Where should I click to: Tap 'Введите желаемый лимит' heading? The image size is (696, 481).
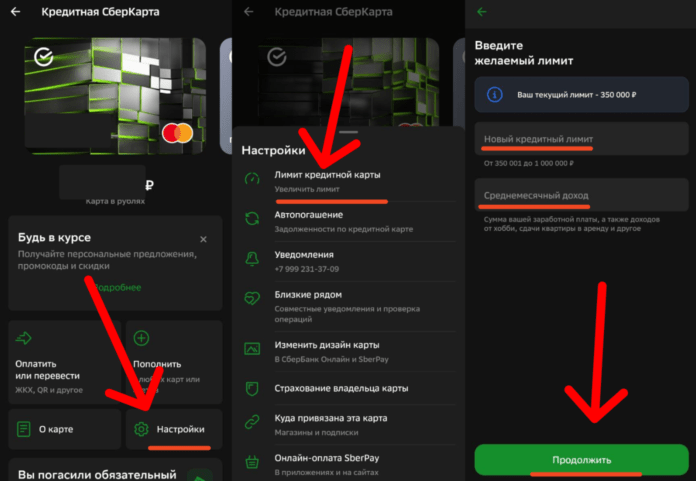(x=524, y=53)
